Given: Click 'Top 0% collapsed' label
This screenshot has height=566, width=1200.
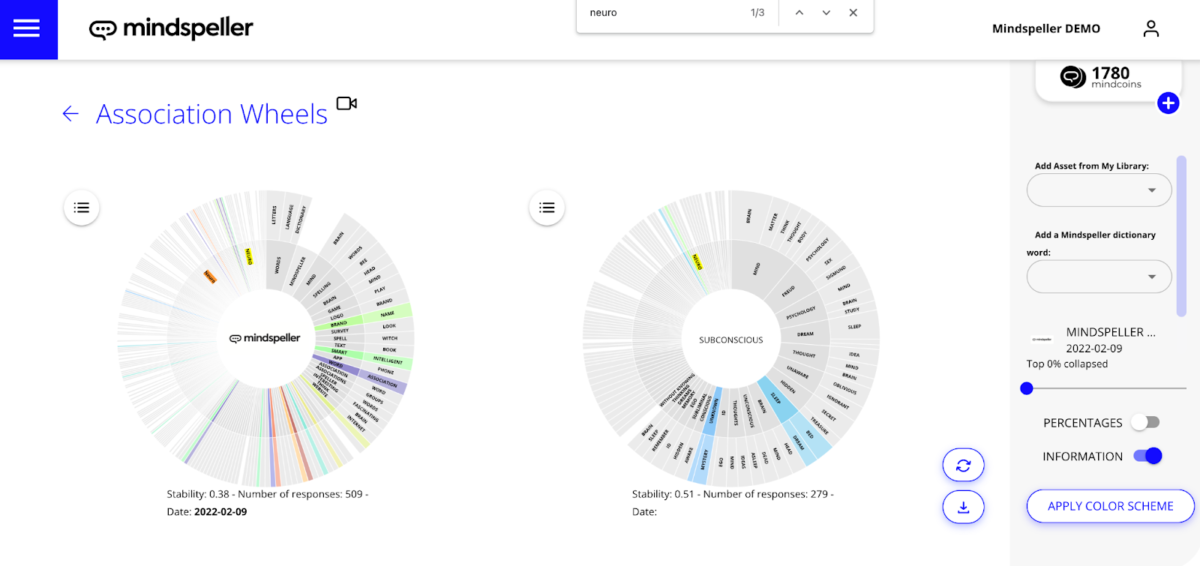Looking at the screenshot, I should tap(1067, 364).
